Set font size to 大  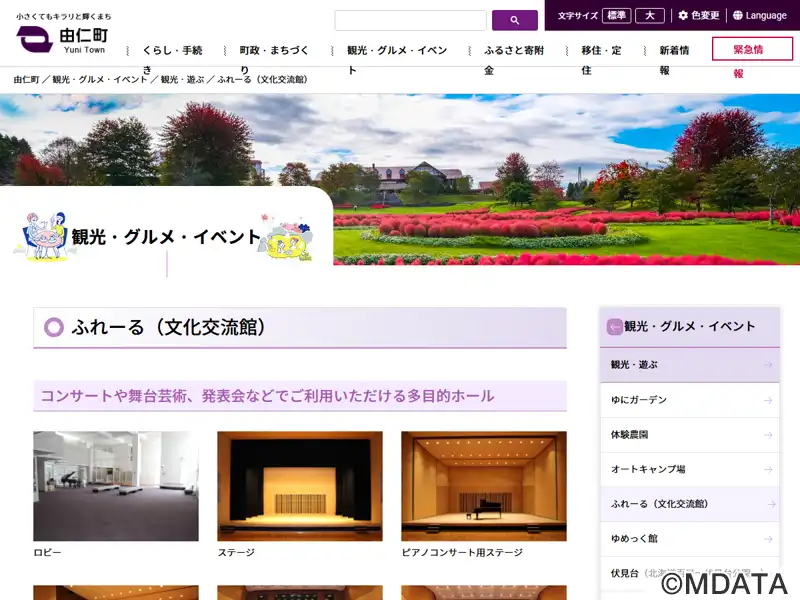point(649,16)
